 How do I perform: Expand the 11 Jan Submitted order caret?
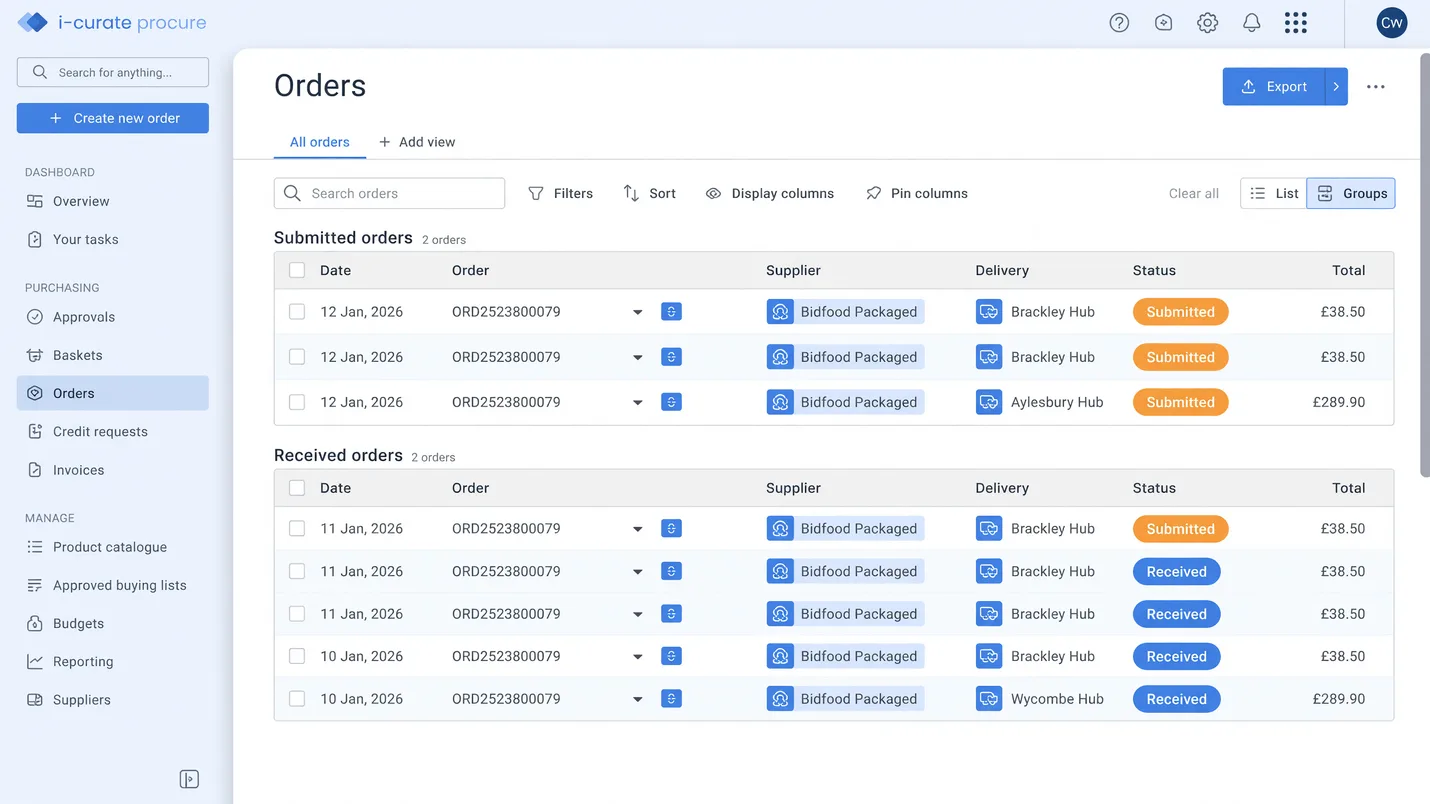(637, 530)
